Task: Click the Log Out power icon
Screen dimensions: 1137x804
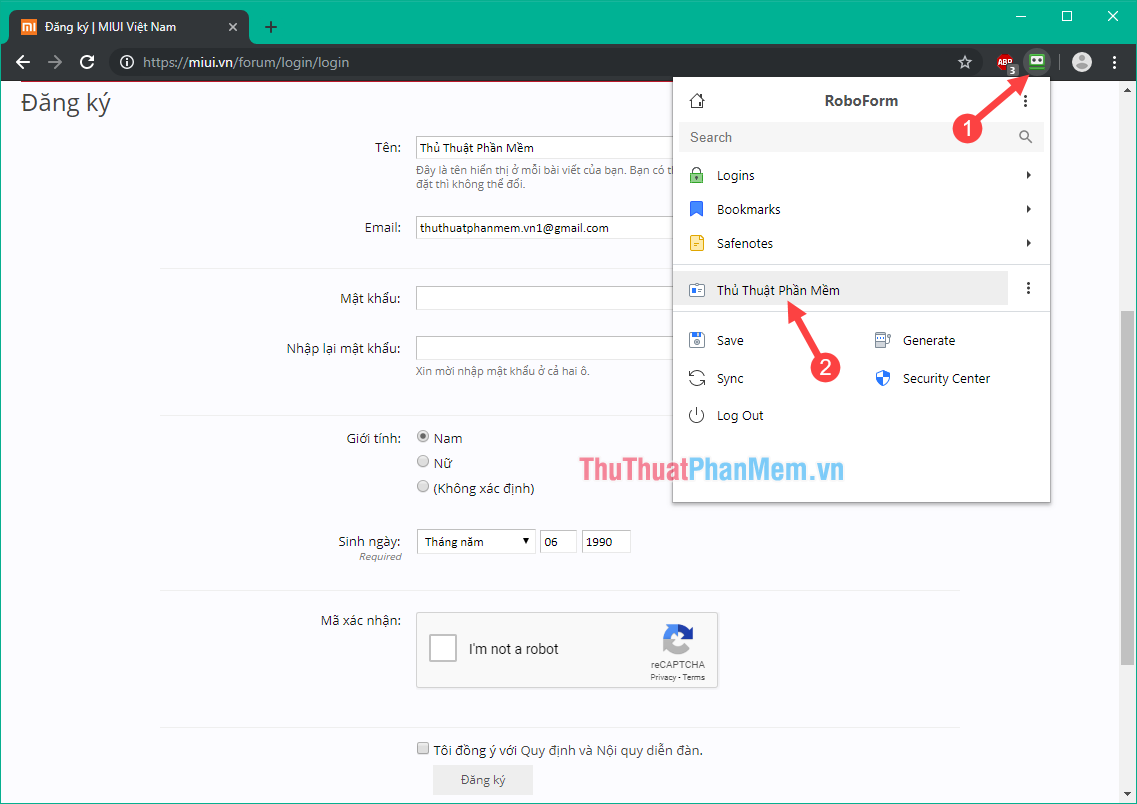Action: (x=696, y=414)
